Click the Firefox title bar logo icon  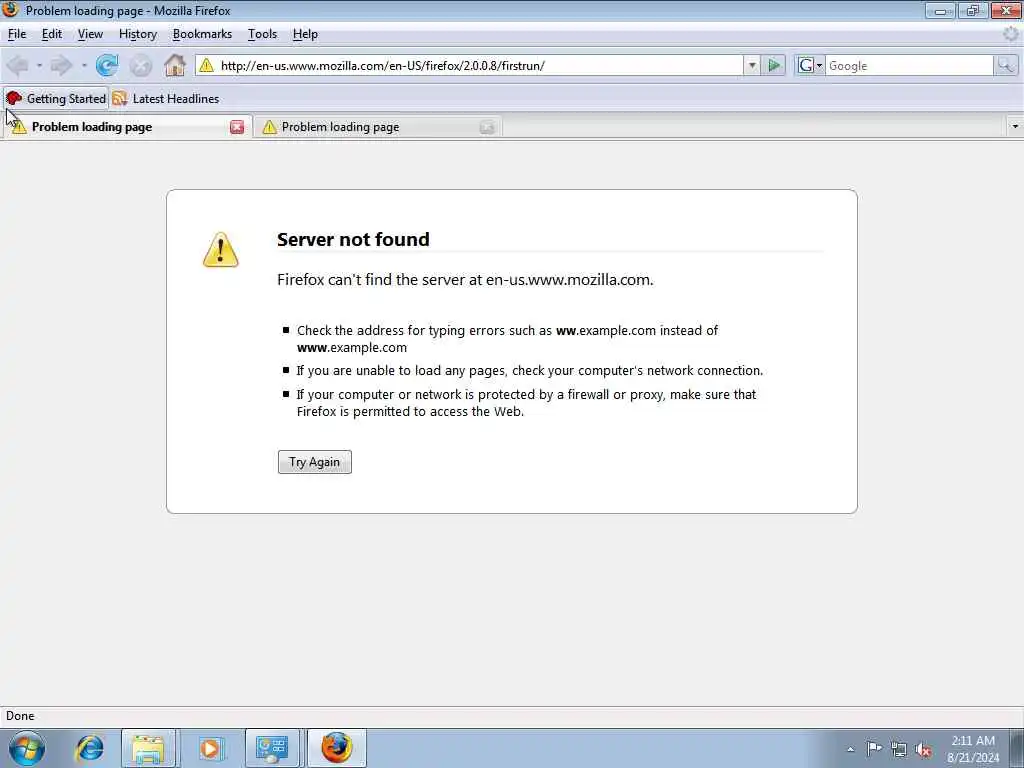point(10,10)
